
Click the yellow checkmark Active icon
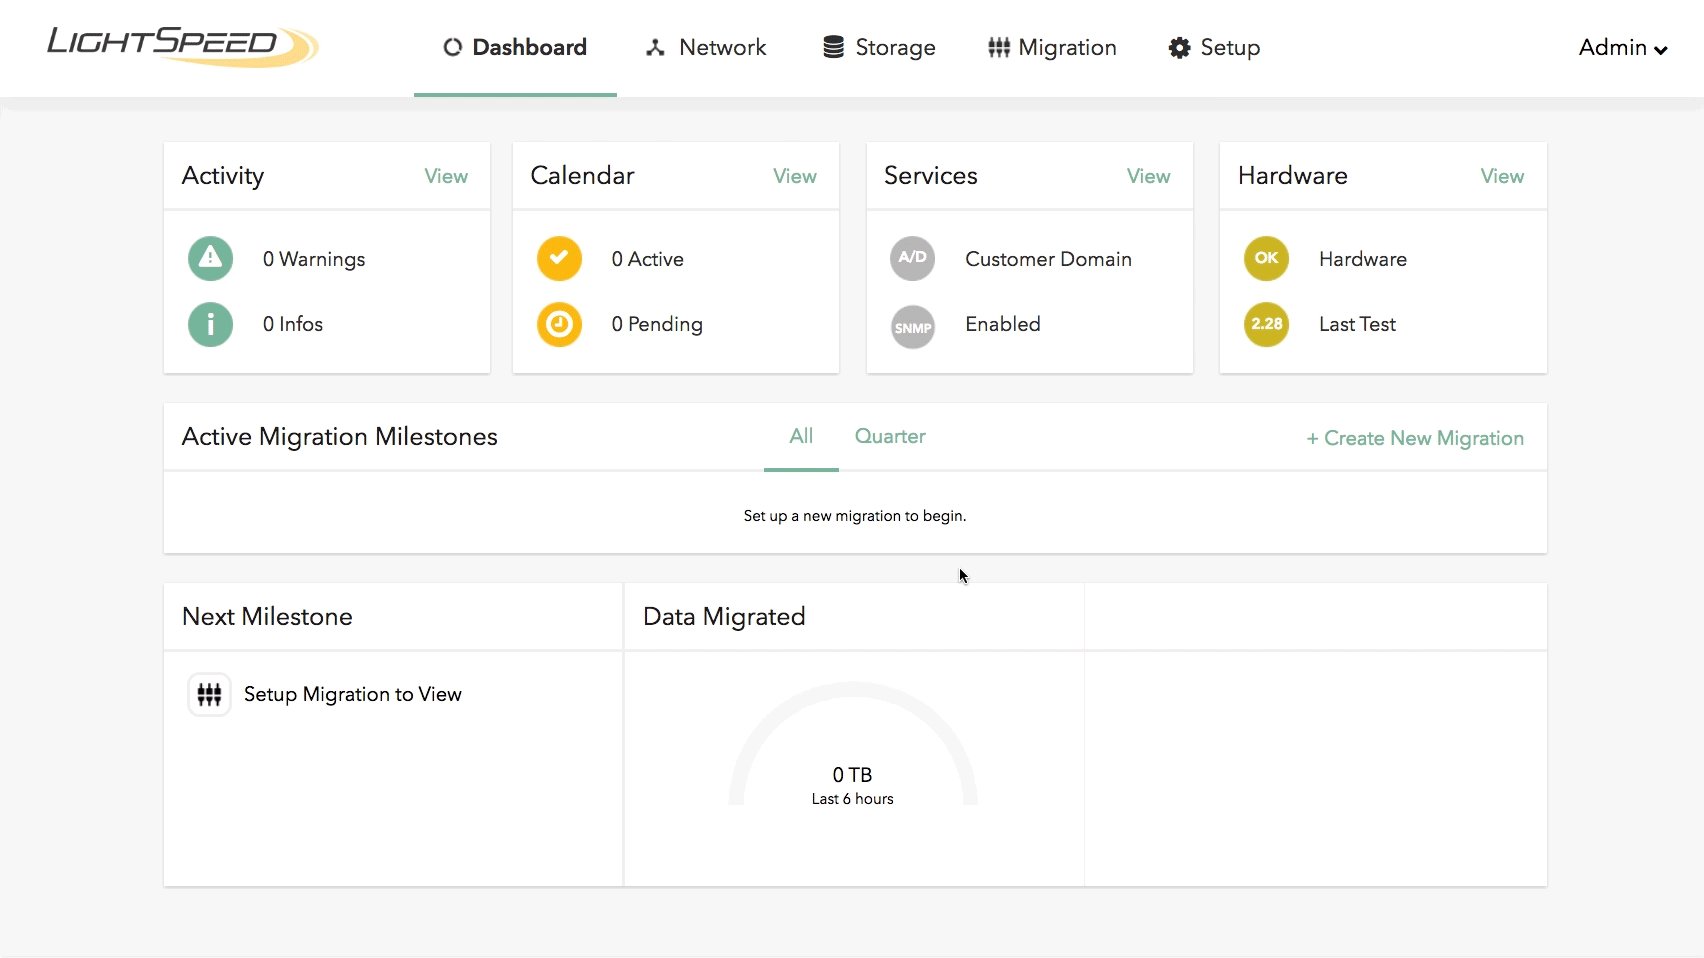[x=559, y=259]
